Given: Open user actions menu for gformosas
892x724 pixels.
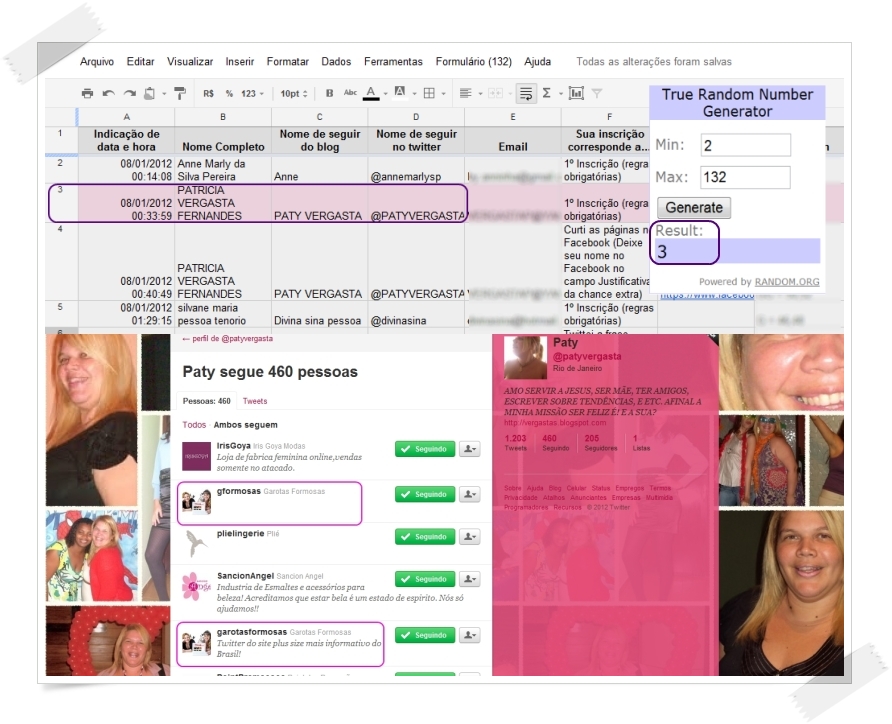Looking at the screenshot, I should (469, 494).
